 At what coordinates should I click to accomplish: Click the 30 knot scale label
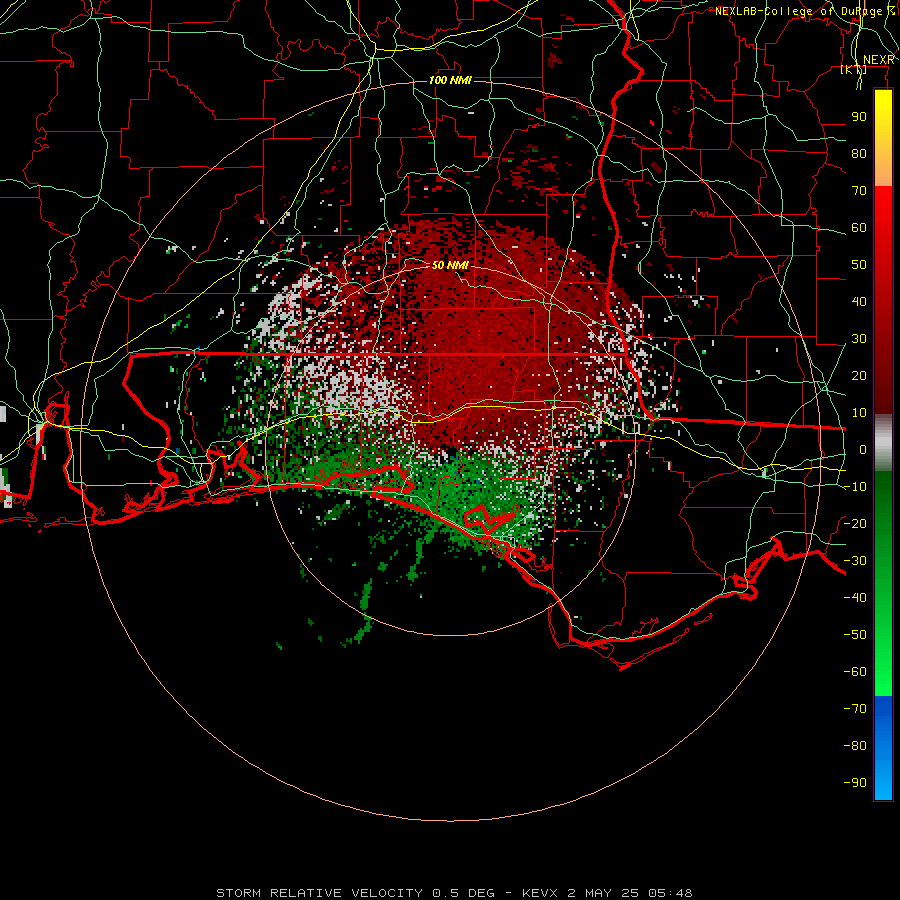pos(859,339)
